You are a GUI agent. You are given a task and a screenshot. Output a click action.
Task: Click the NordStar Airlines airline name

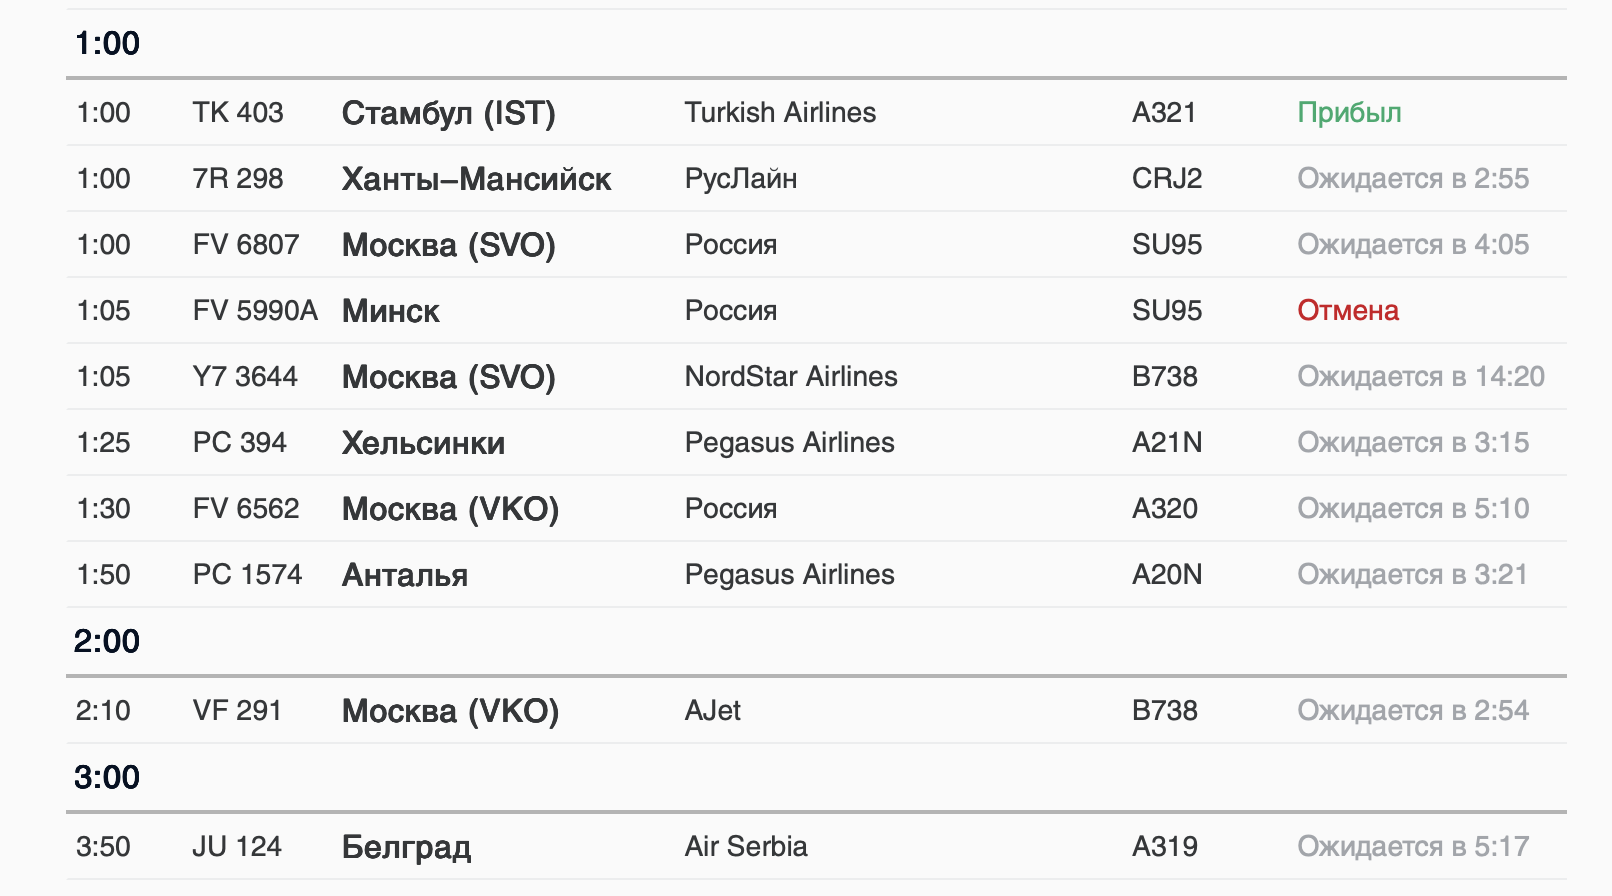tap(791, 377)
